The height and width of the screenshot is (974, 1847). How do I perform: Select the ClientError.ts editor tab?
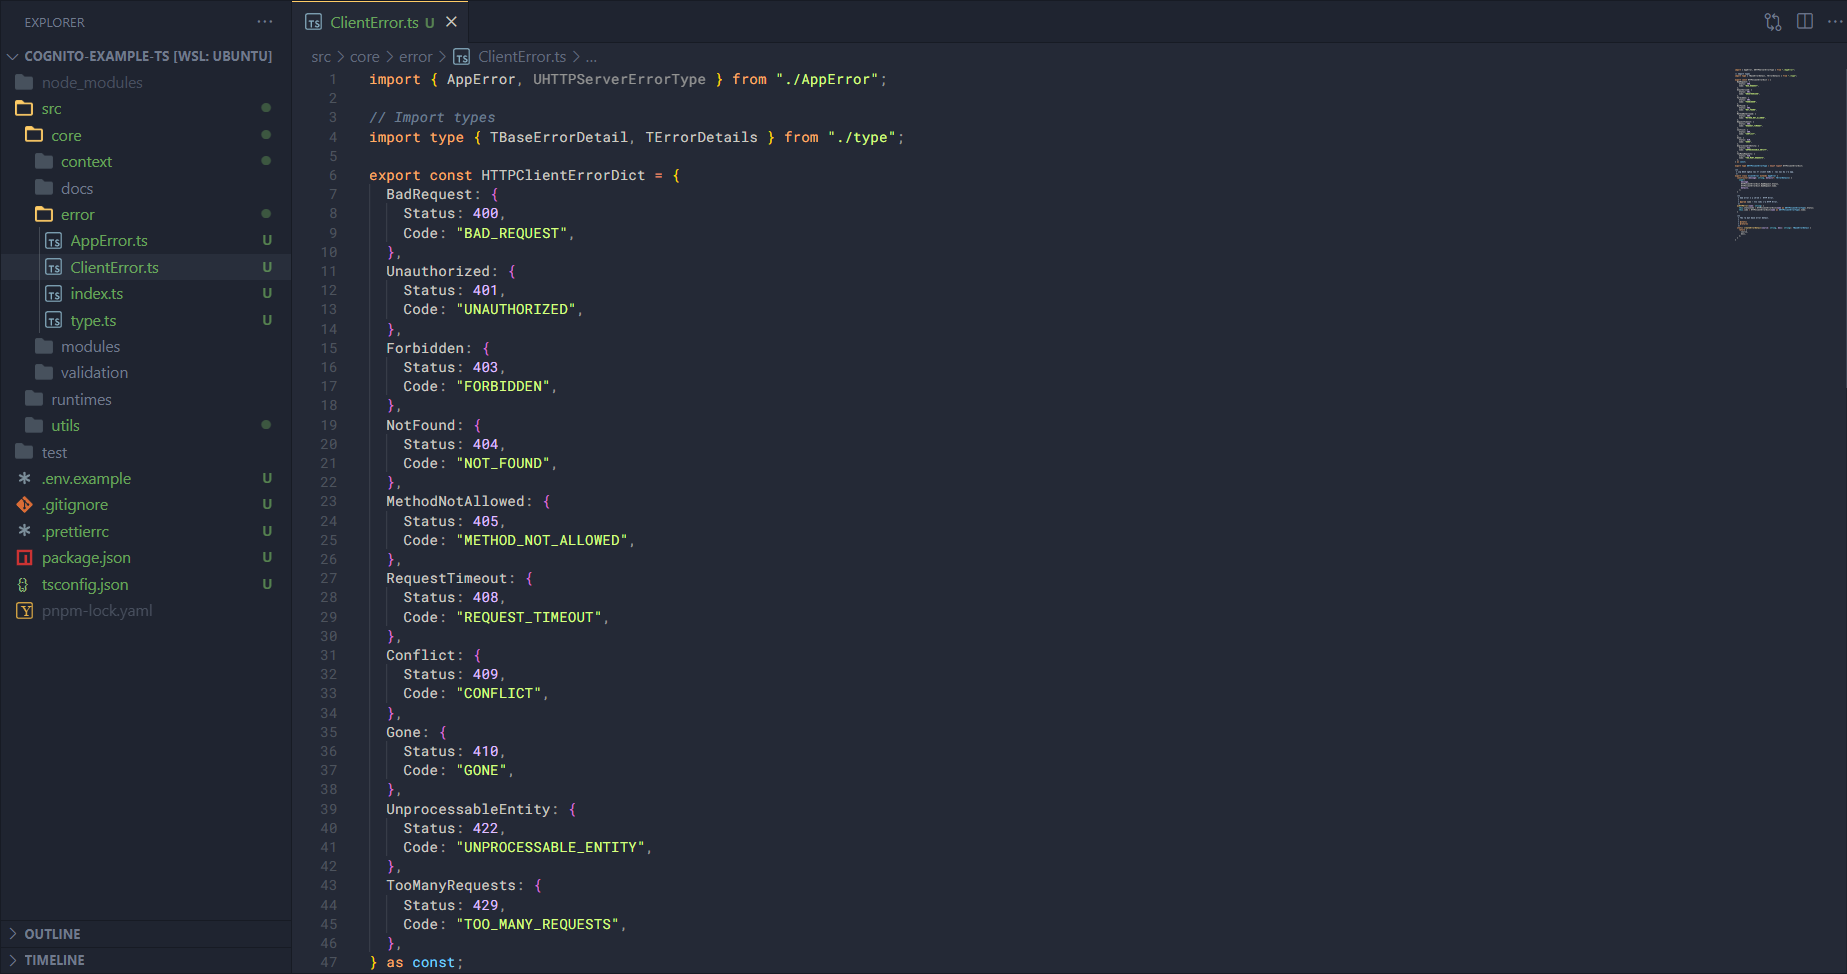pyautogui.click(x=374, y=22)
